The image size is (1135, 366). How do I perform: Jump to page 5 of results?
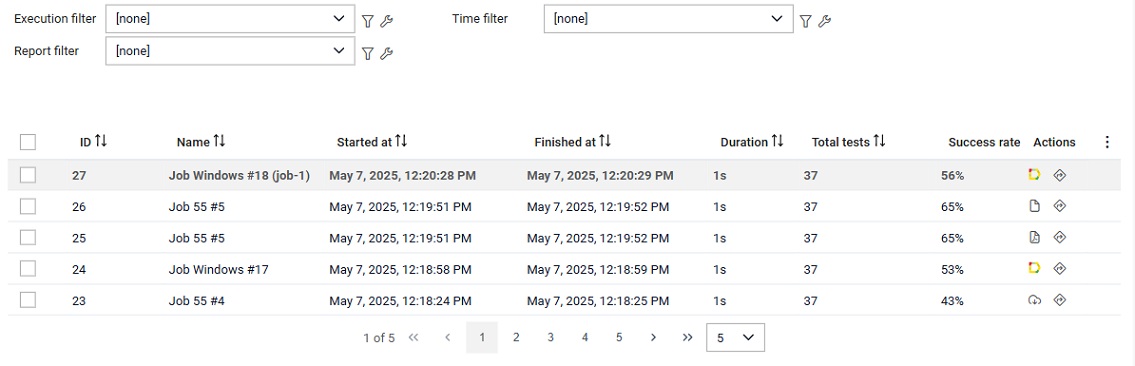click(x=619, y=337)
